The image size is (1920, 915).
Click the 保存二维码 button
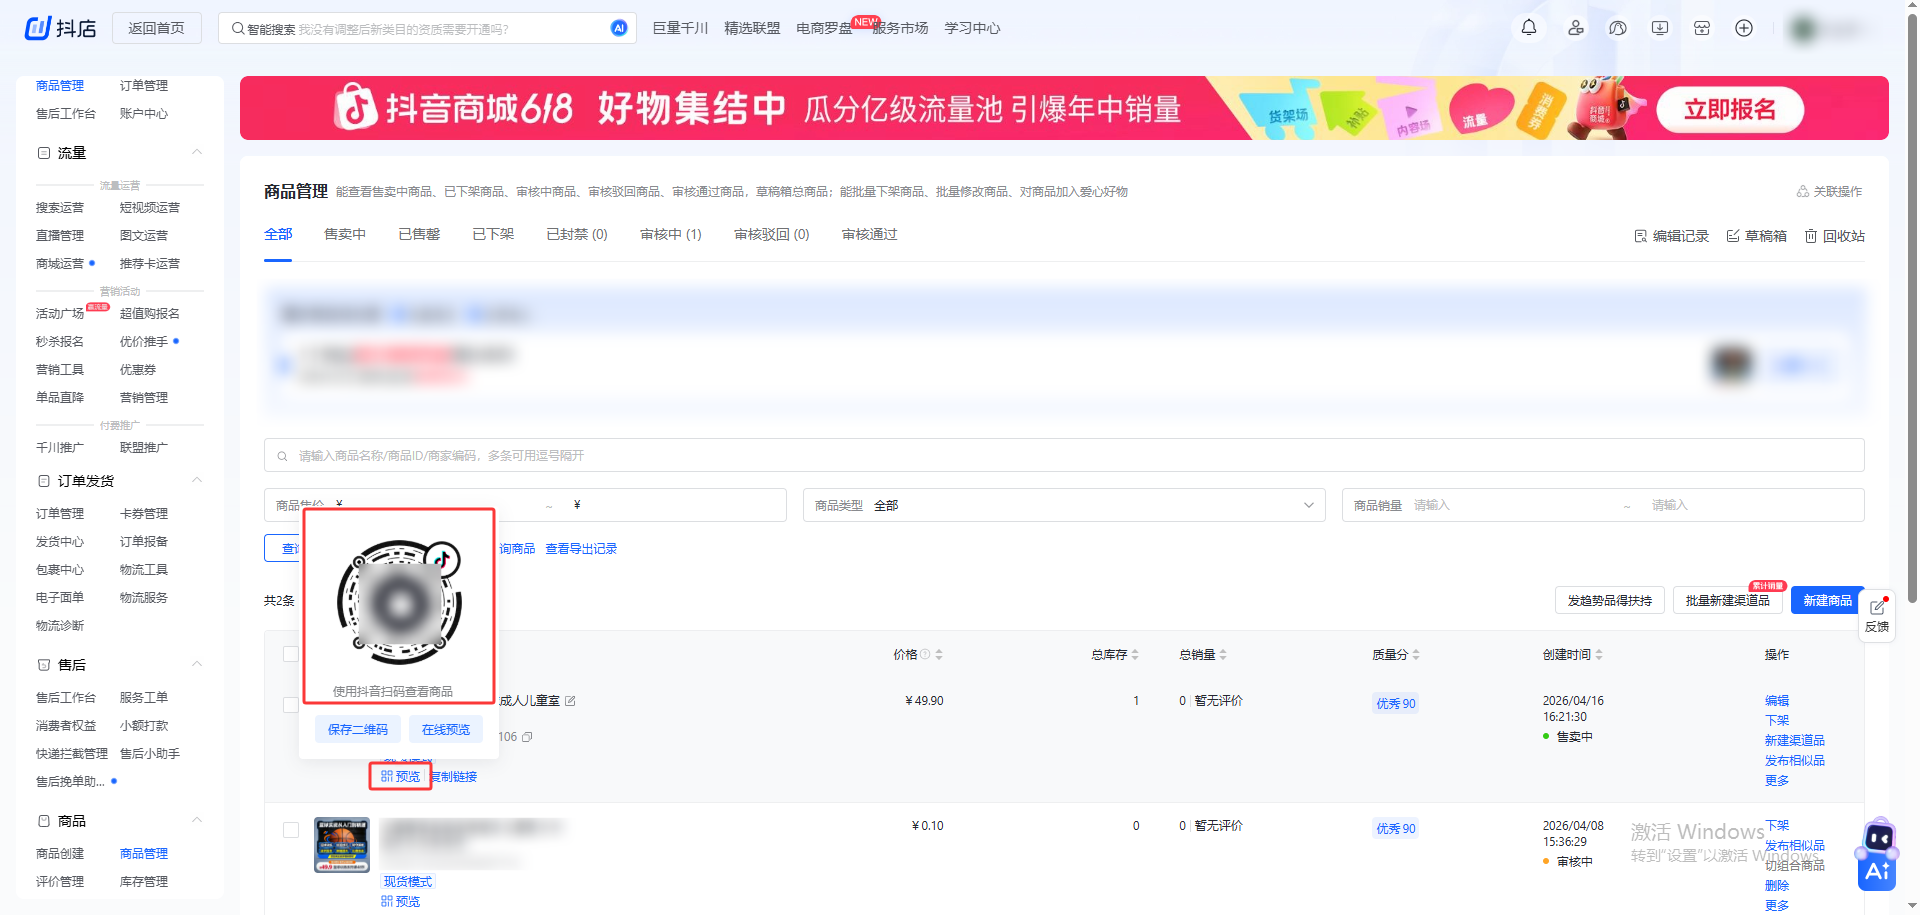coord(358,729)
